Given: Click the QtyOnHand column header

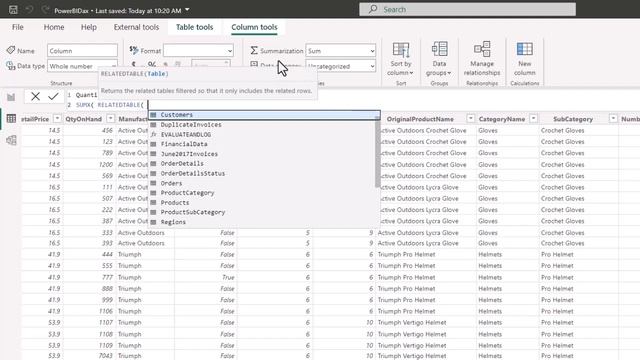Looking at the screenshot, I should (x=83, y=119).
